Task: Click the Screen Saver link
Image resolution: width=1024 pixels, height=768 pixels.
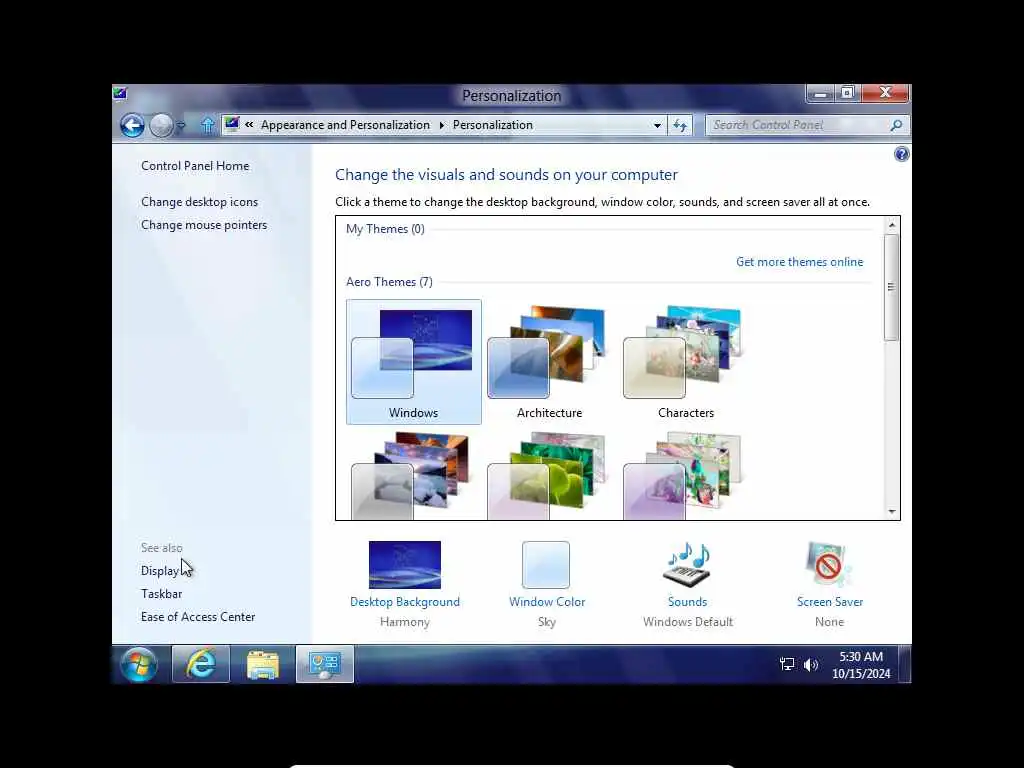Action: [829, 601]
